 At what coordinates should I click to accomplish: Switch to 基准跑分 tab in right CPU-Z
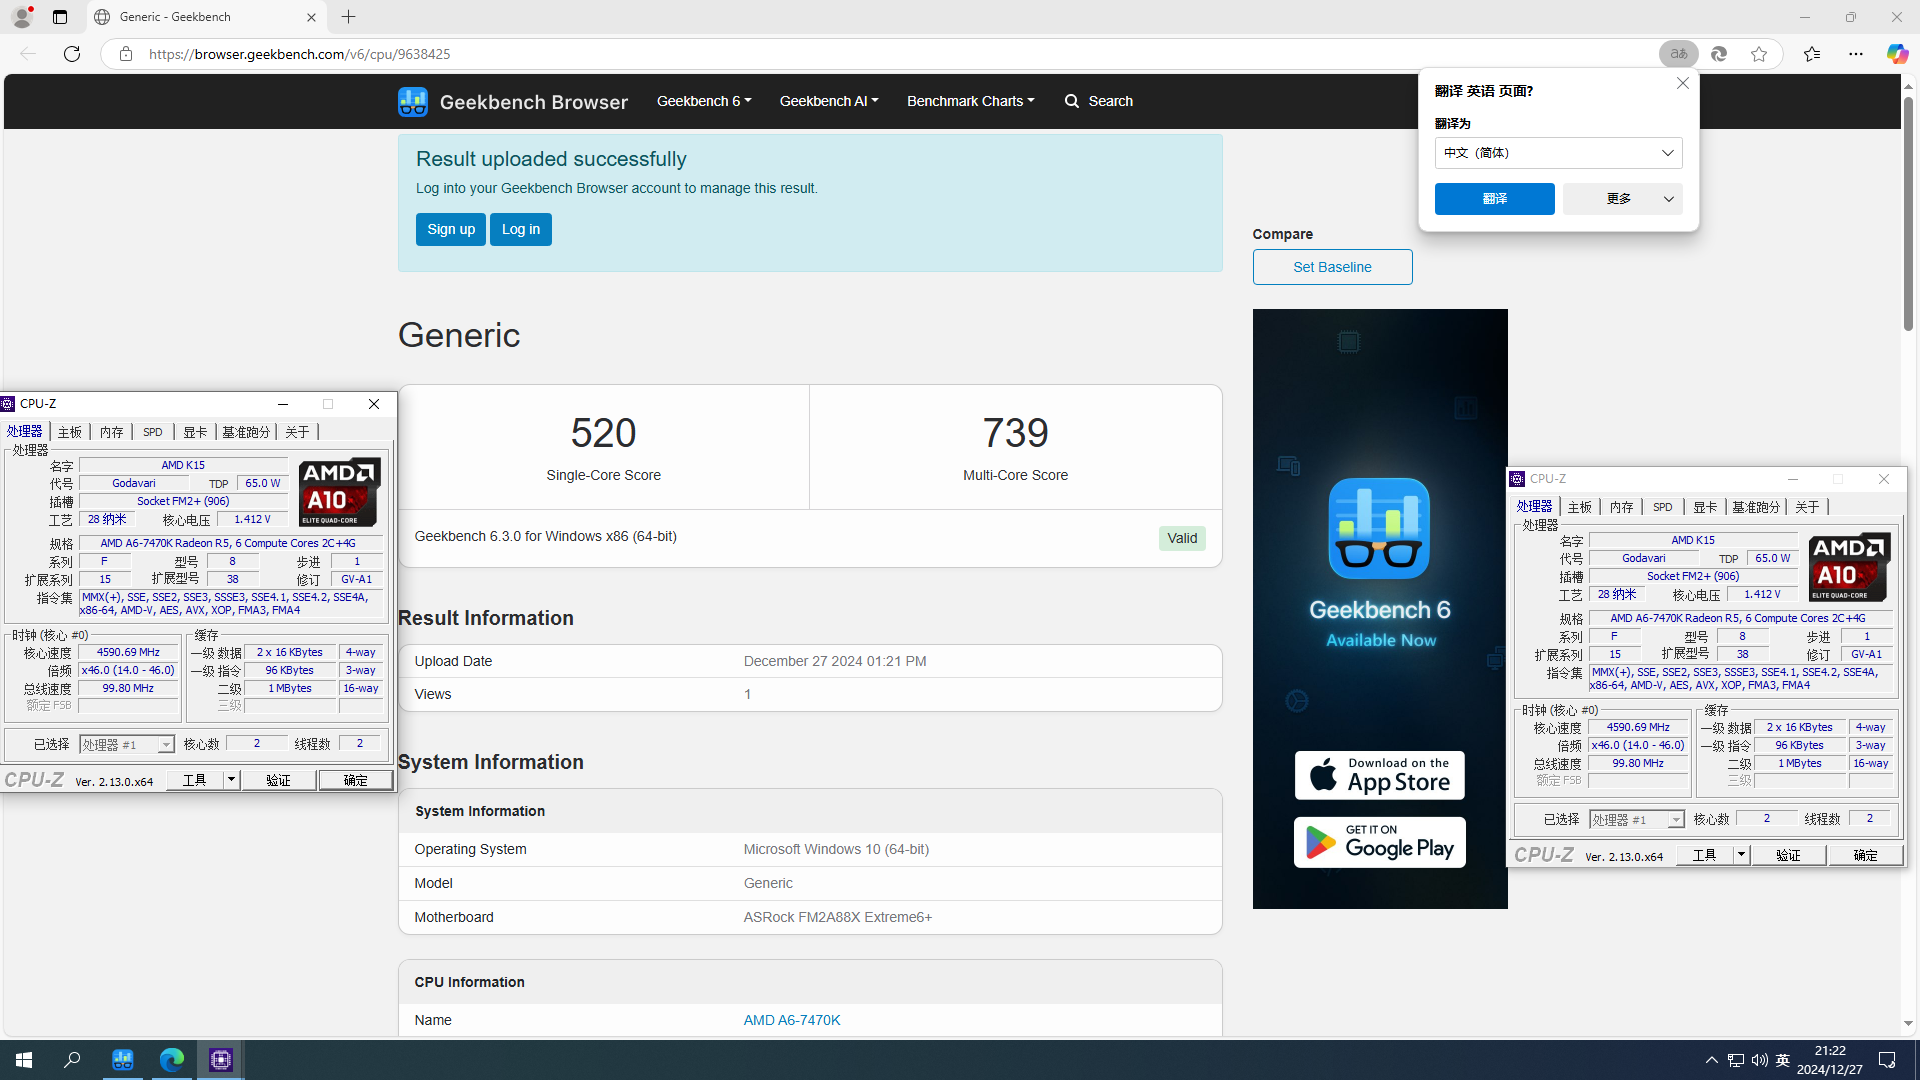[x=1756, y=507]
